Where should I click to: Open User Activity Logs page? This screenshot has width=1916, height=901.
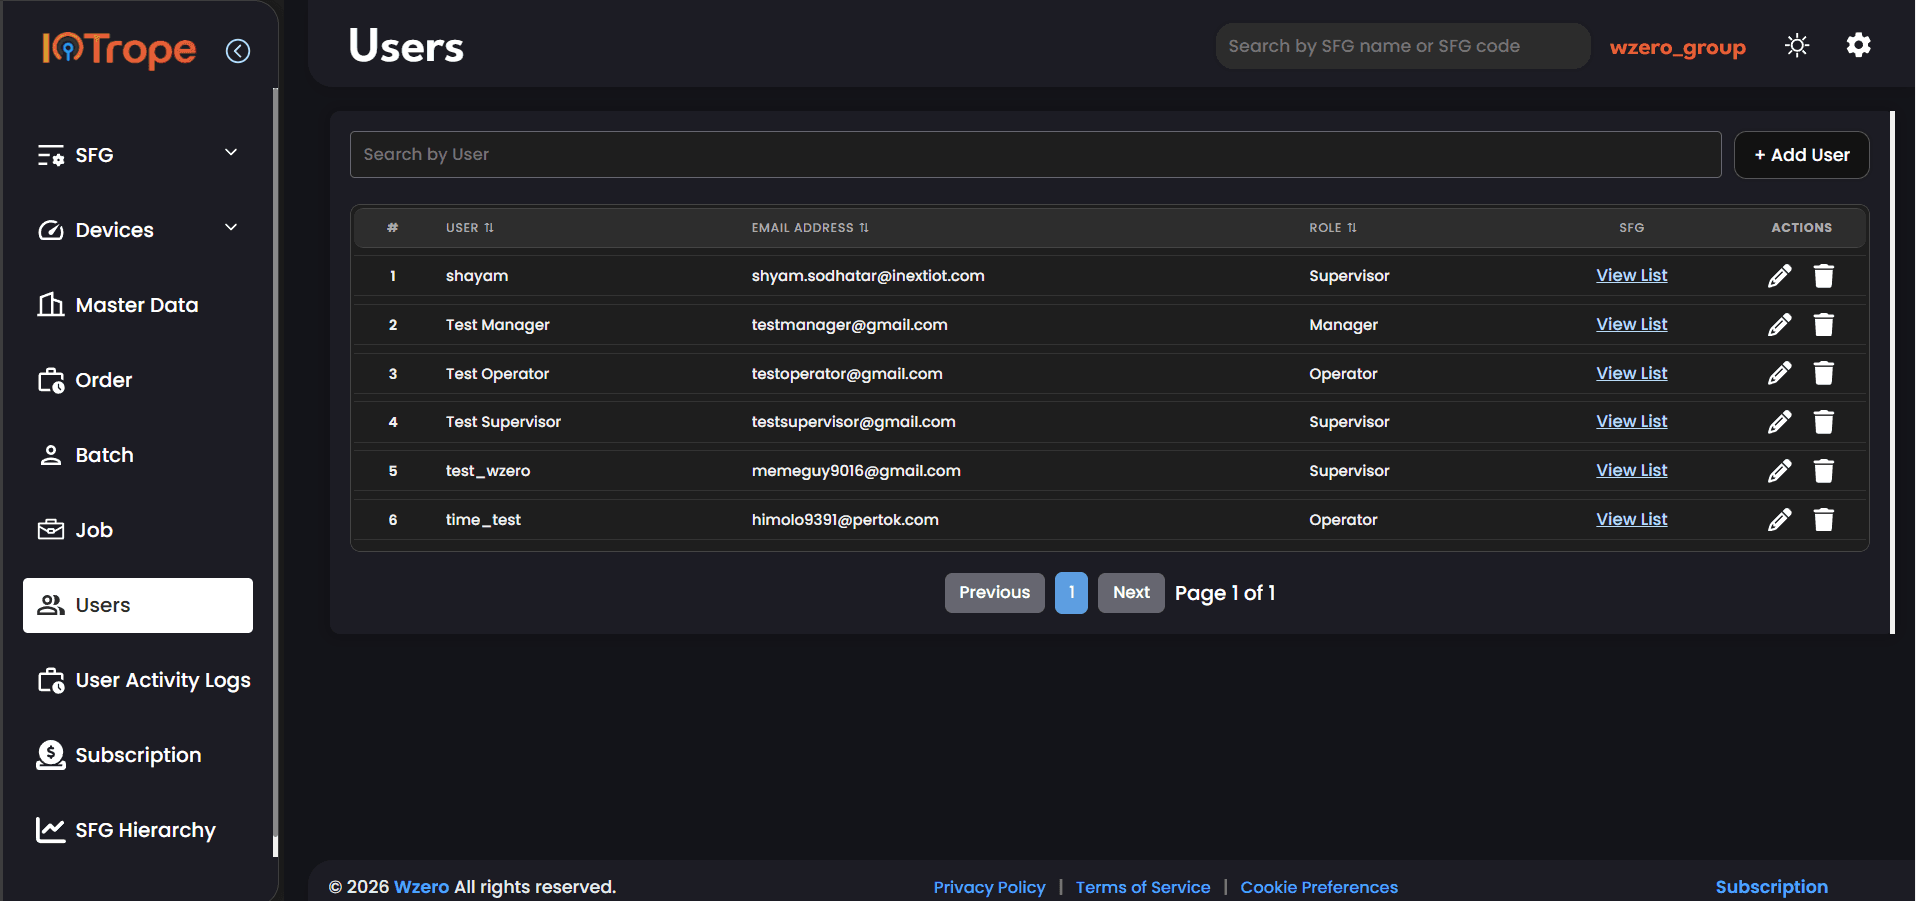click(138, 680)
